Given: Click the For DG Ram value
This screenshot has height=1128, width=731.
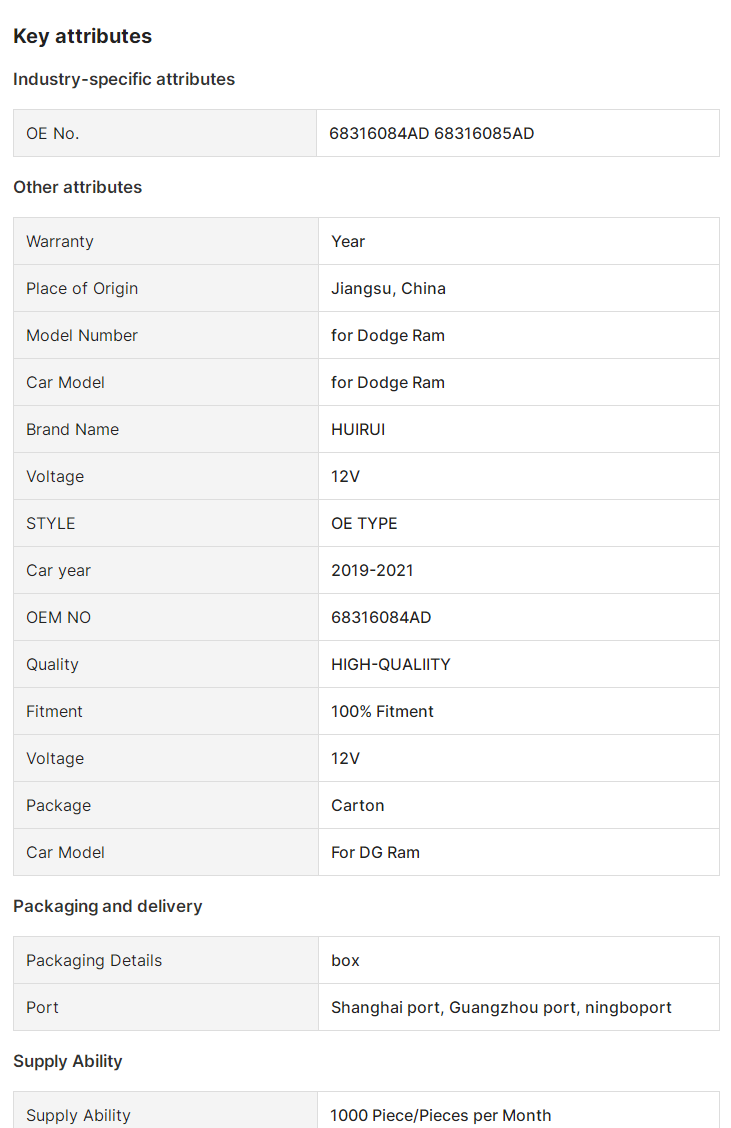Looking at the screenshot, I should click(375, 852).
